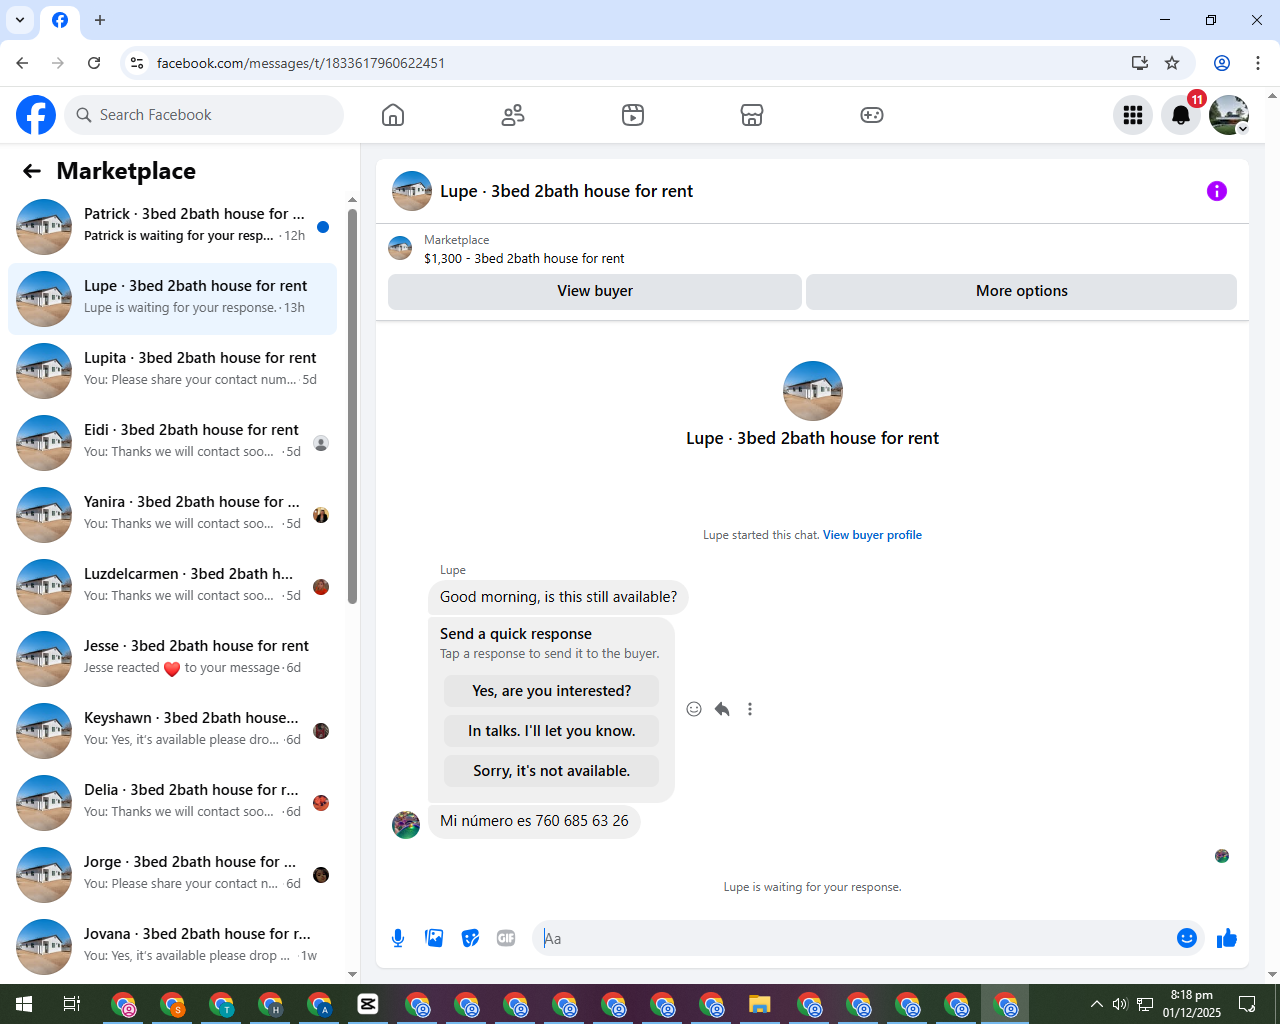1280x1024 pixels.
Task: Open volume control in system tray
Action: point(1120,1004)
